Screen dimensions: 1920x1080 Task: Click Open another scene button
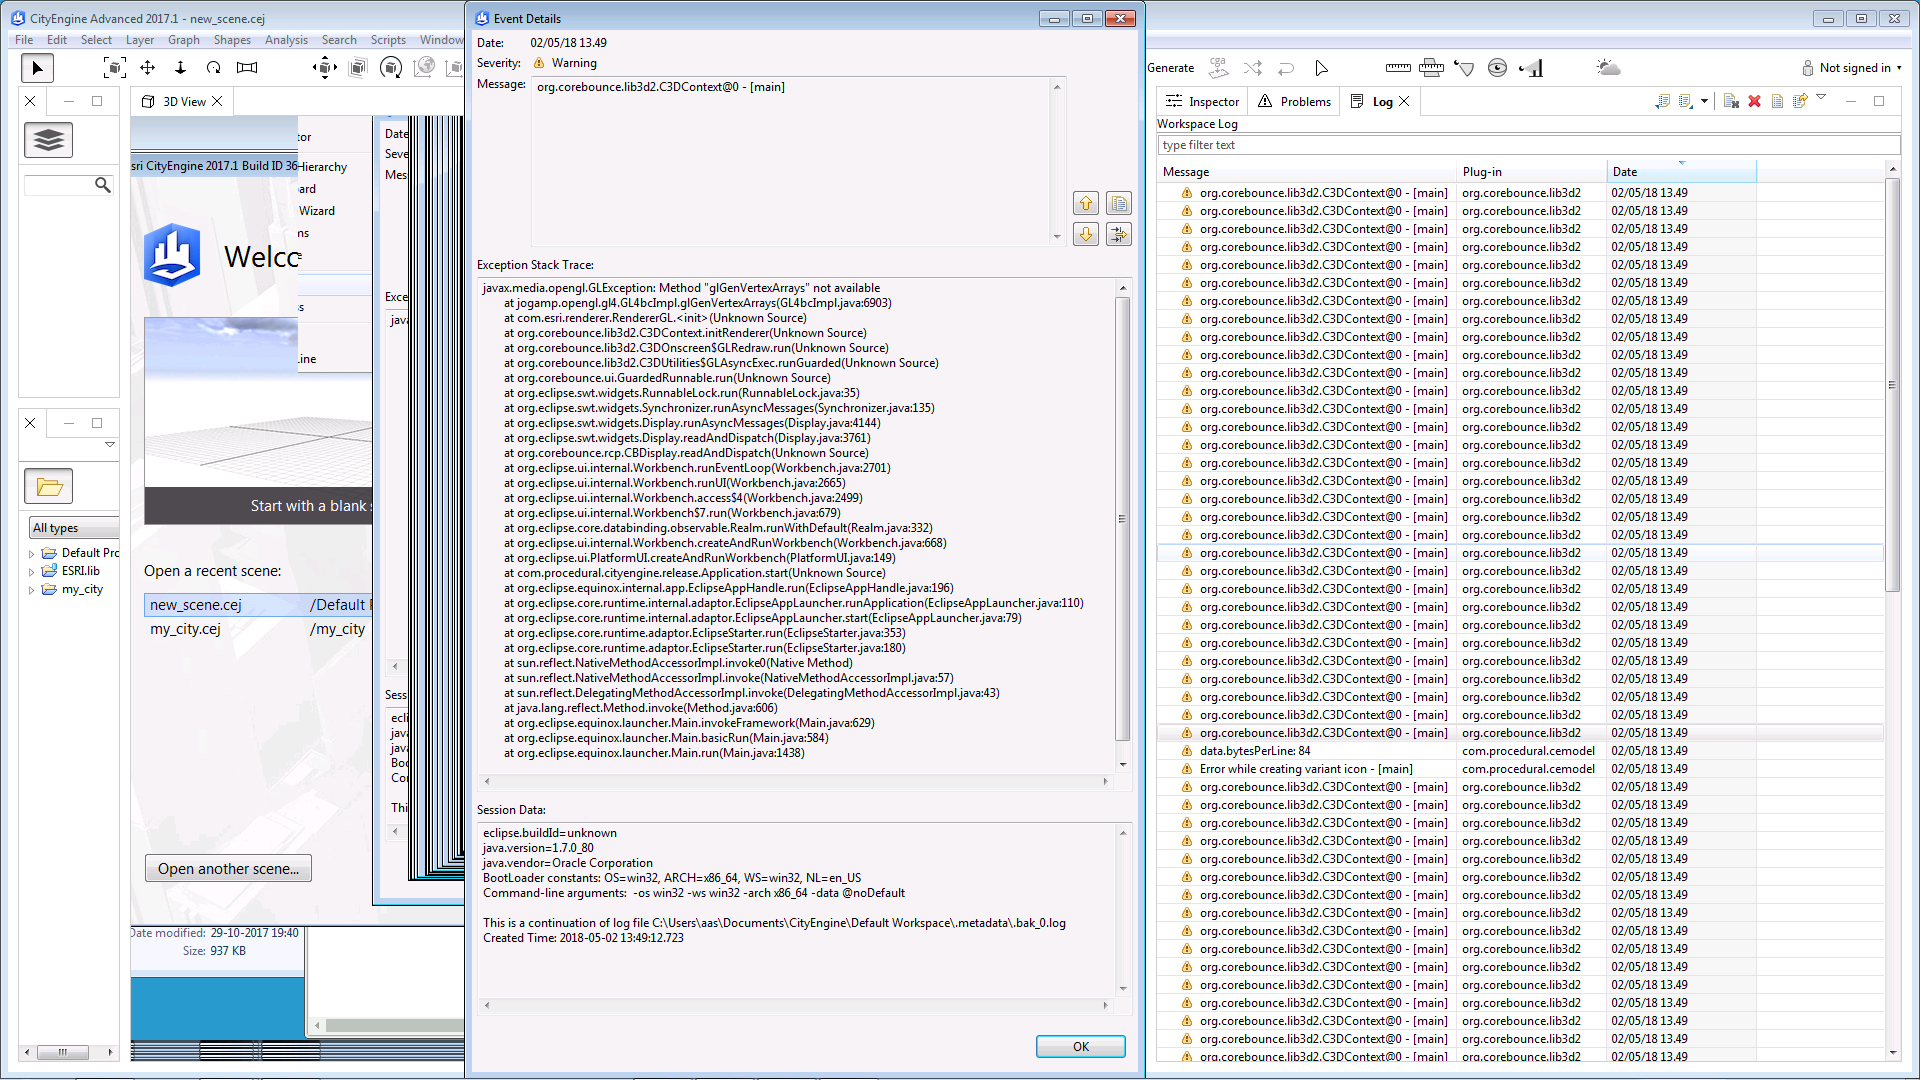click(228, 869)
